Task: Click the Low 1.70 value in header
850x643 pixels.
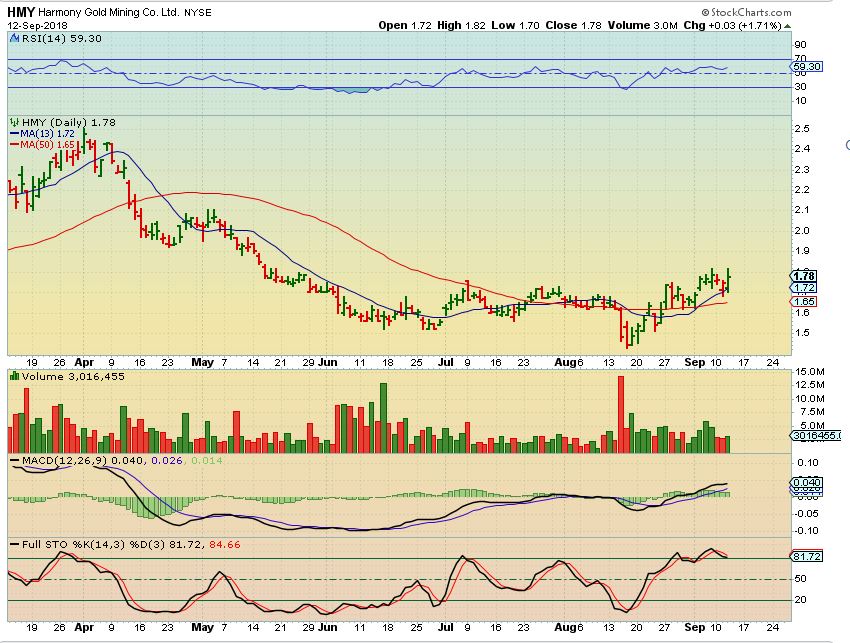Action: pos(515,25)
